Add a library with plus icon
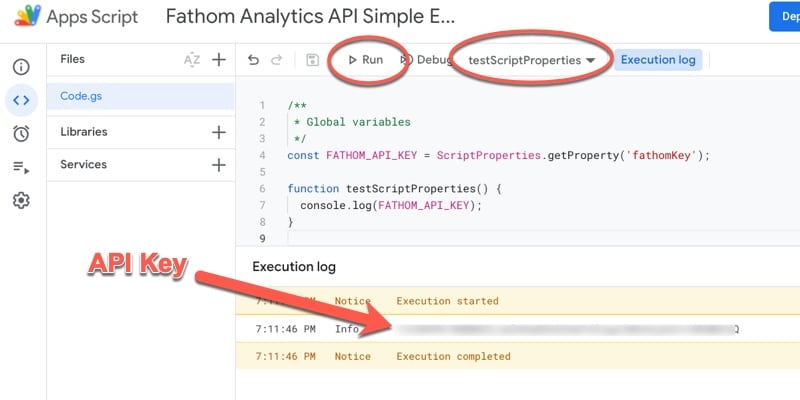The width and height of the screenshot is (800, 400). [x=219, y=133]
